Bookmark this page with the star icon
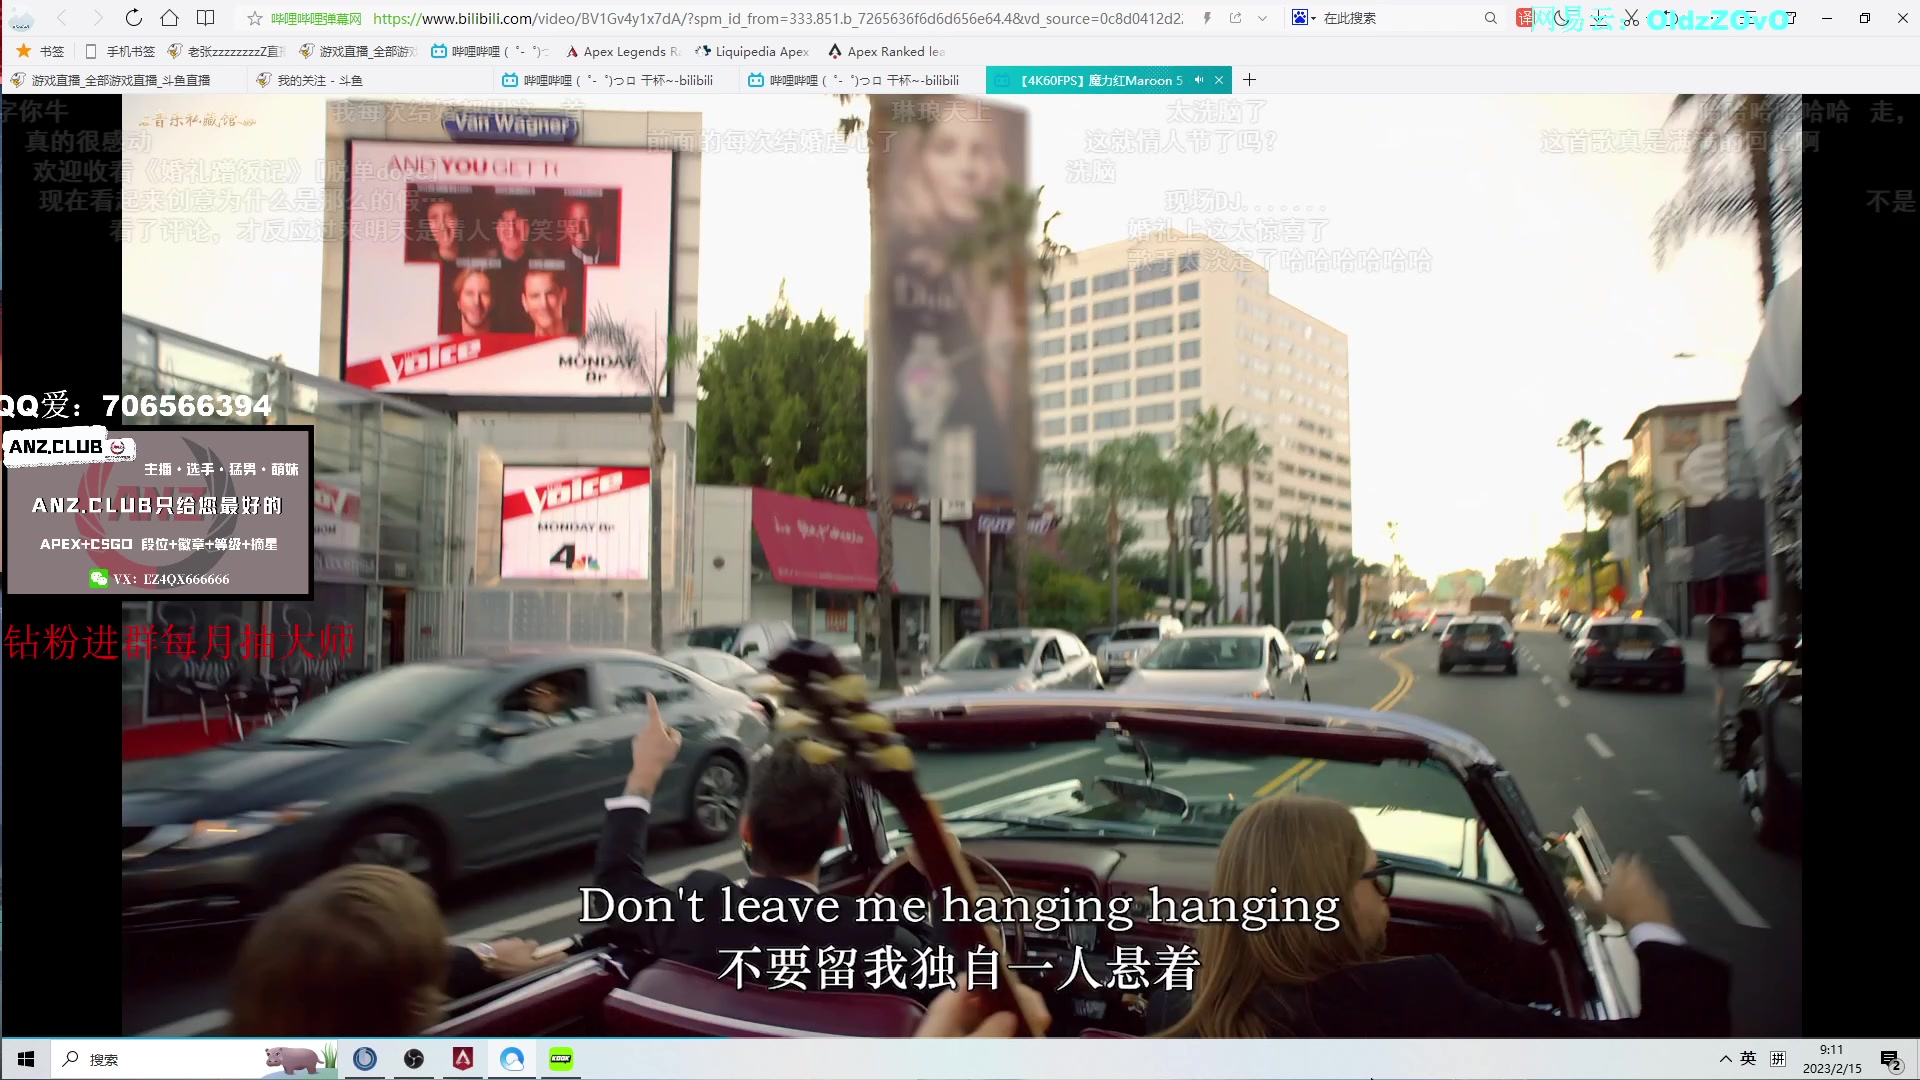The image size is (1920, 1080). coord(255,18)
